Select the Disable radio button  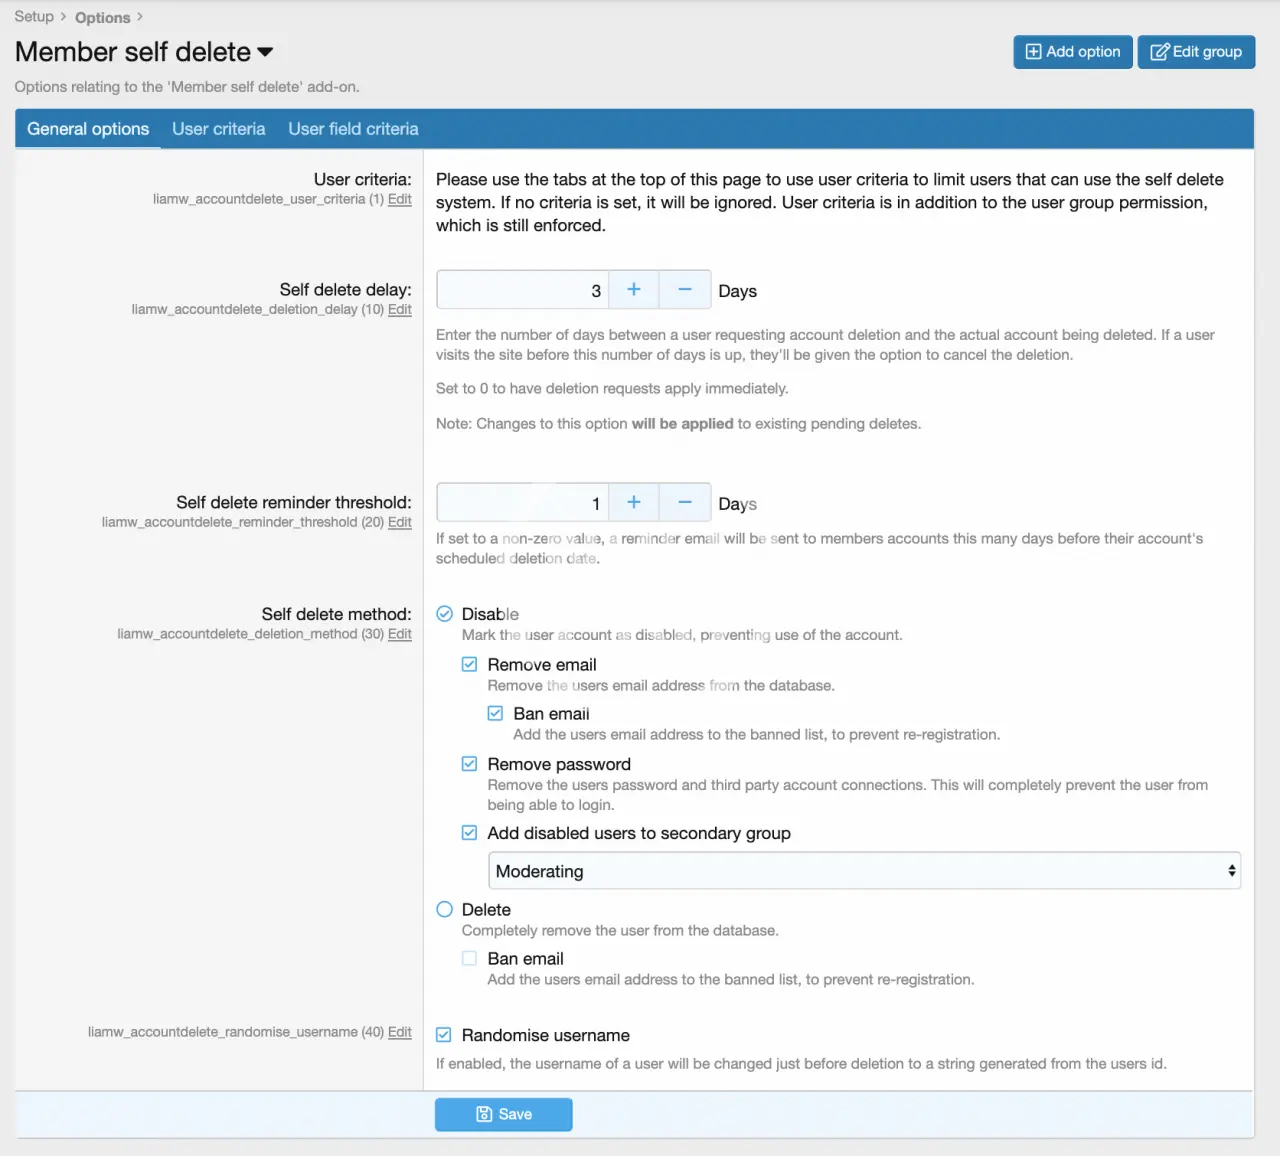[445, 614]
